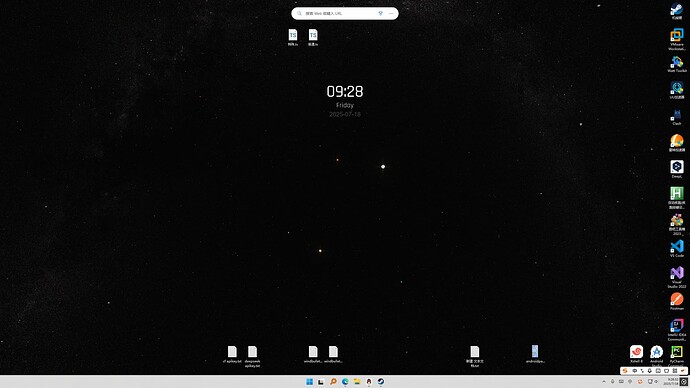Screen dimensions: 690x388
Task: Open the soft keyboard from IME toolbar
Action: pos(658,371)
